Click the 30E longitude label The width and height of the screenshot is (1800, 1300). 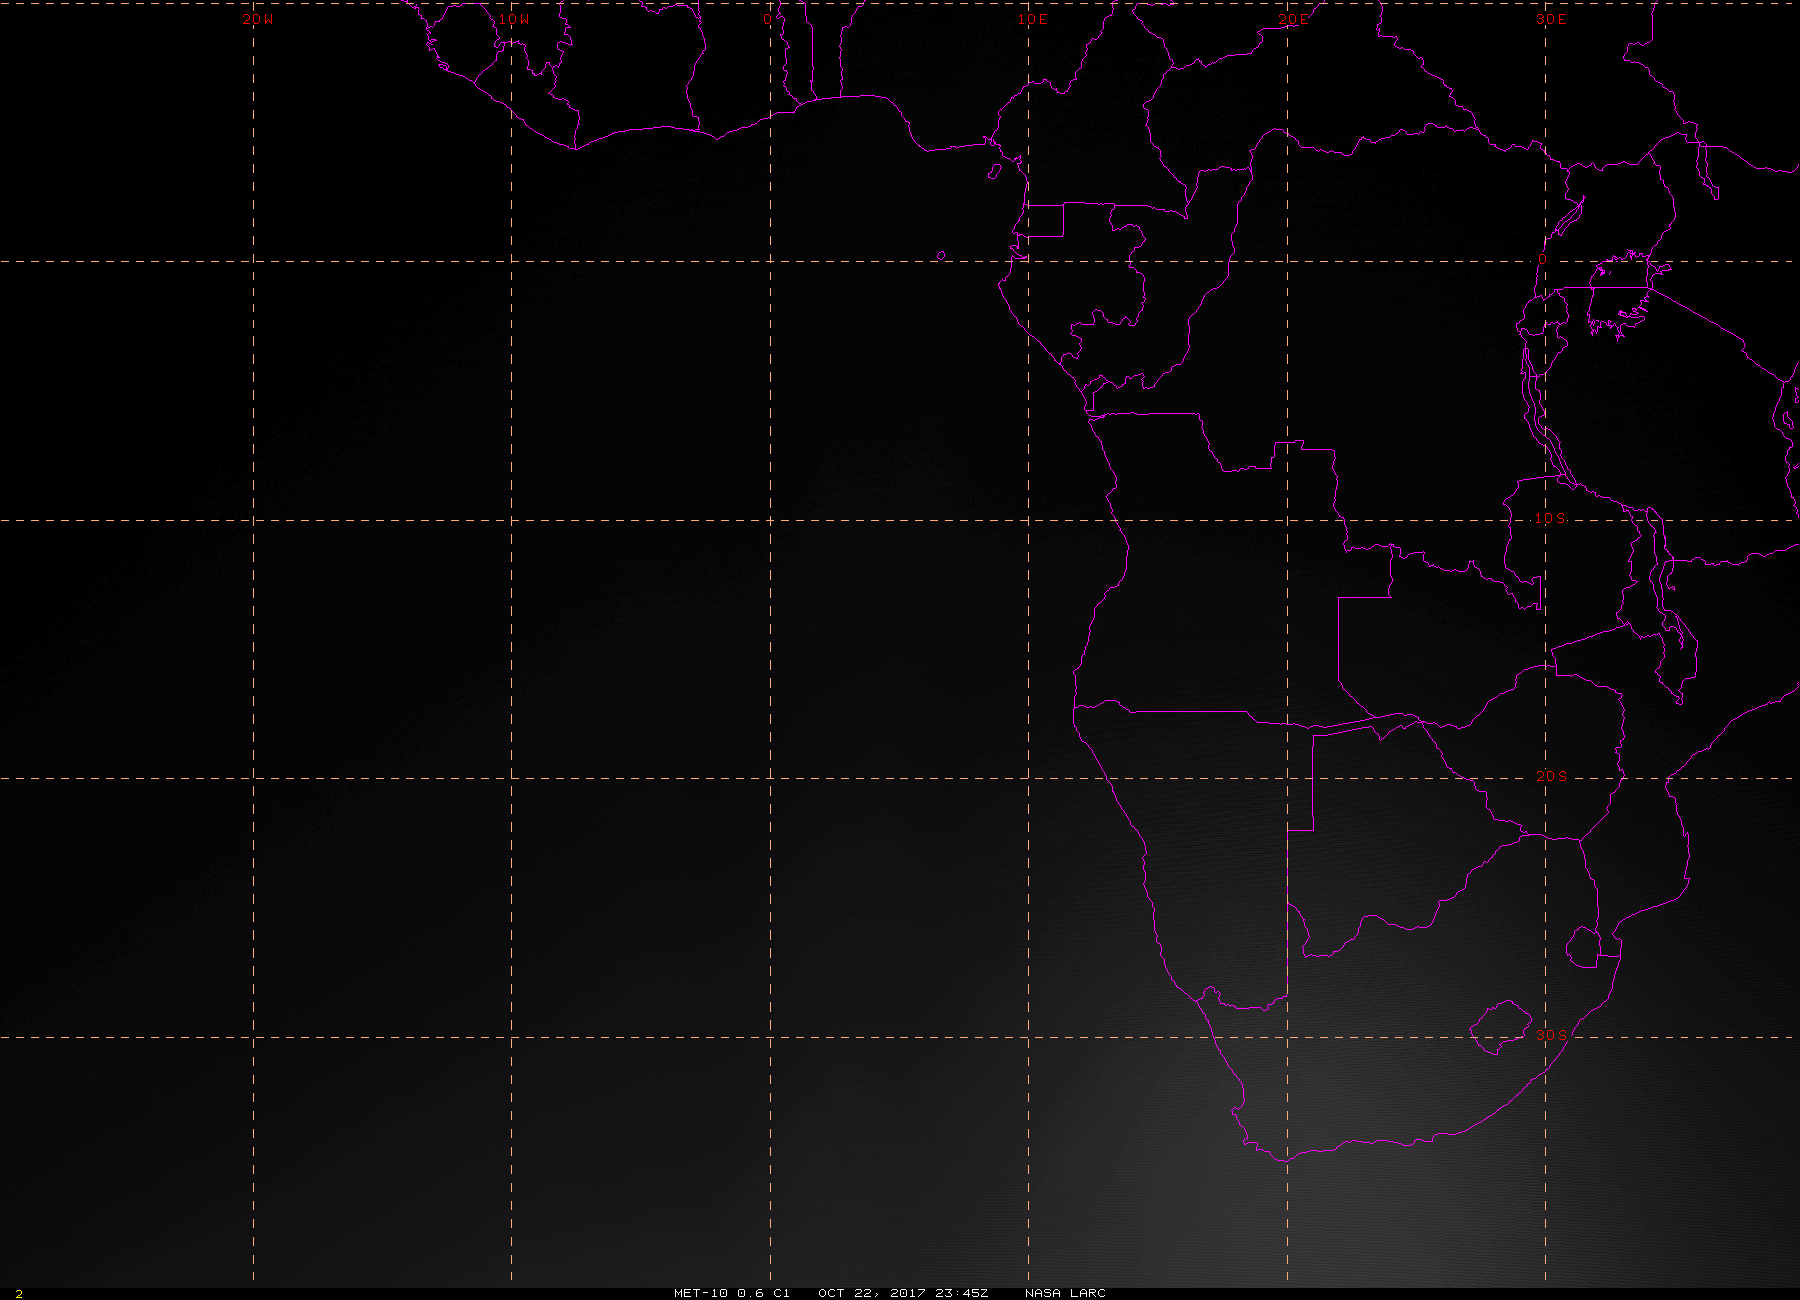(x=1551, y=19)
